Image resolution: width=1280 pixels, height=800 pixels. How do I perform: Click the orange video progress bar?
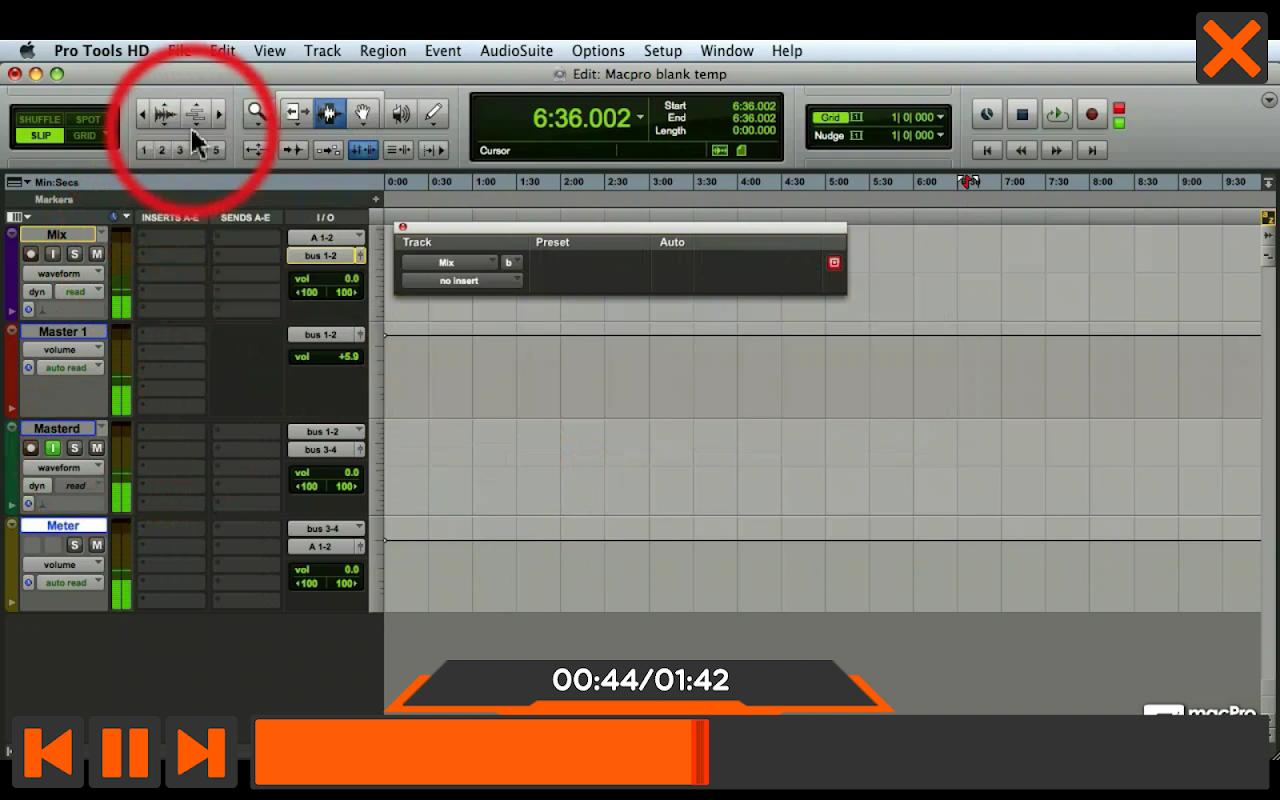pyautogui.click(x=482, y=751)
